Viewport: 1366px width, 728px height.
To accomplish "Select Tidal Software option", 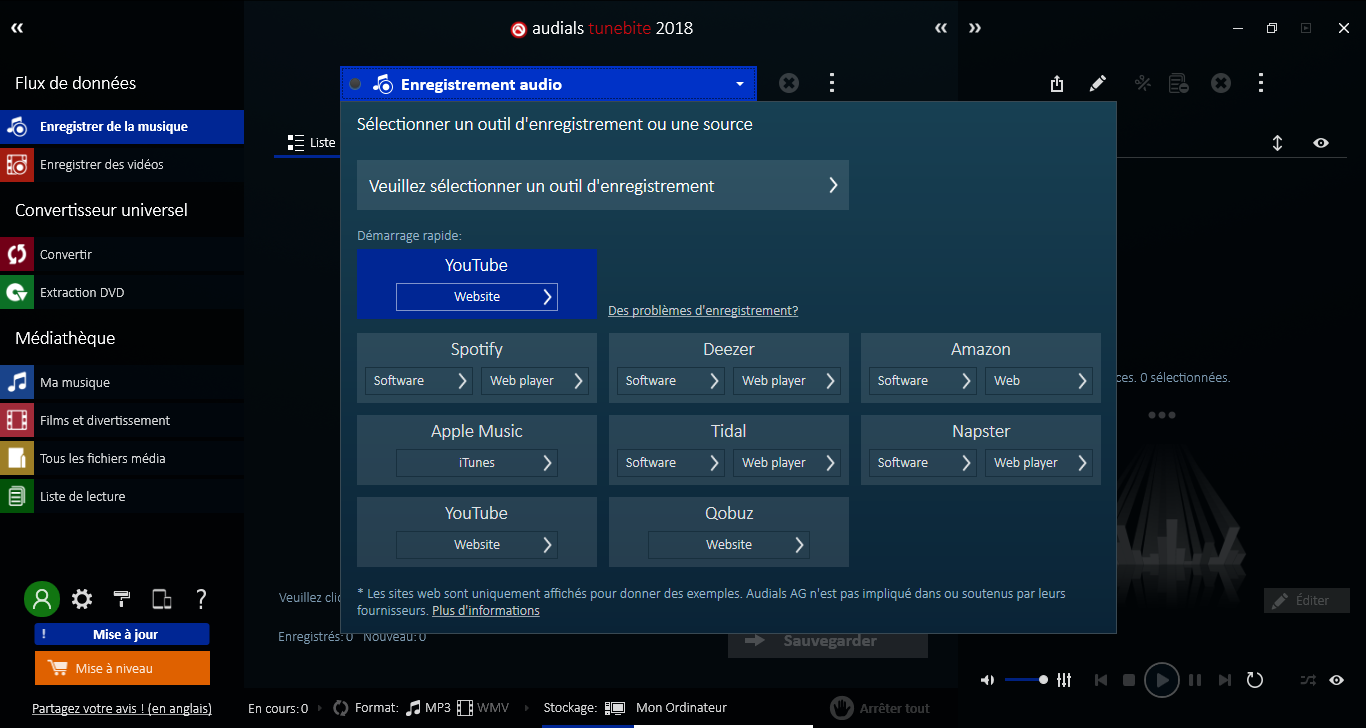I will 671,463.
